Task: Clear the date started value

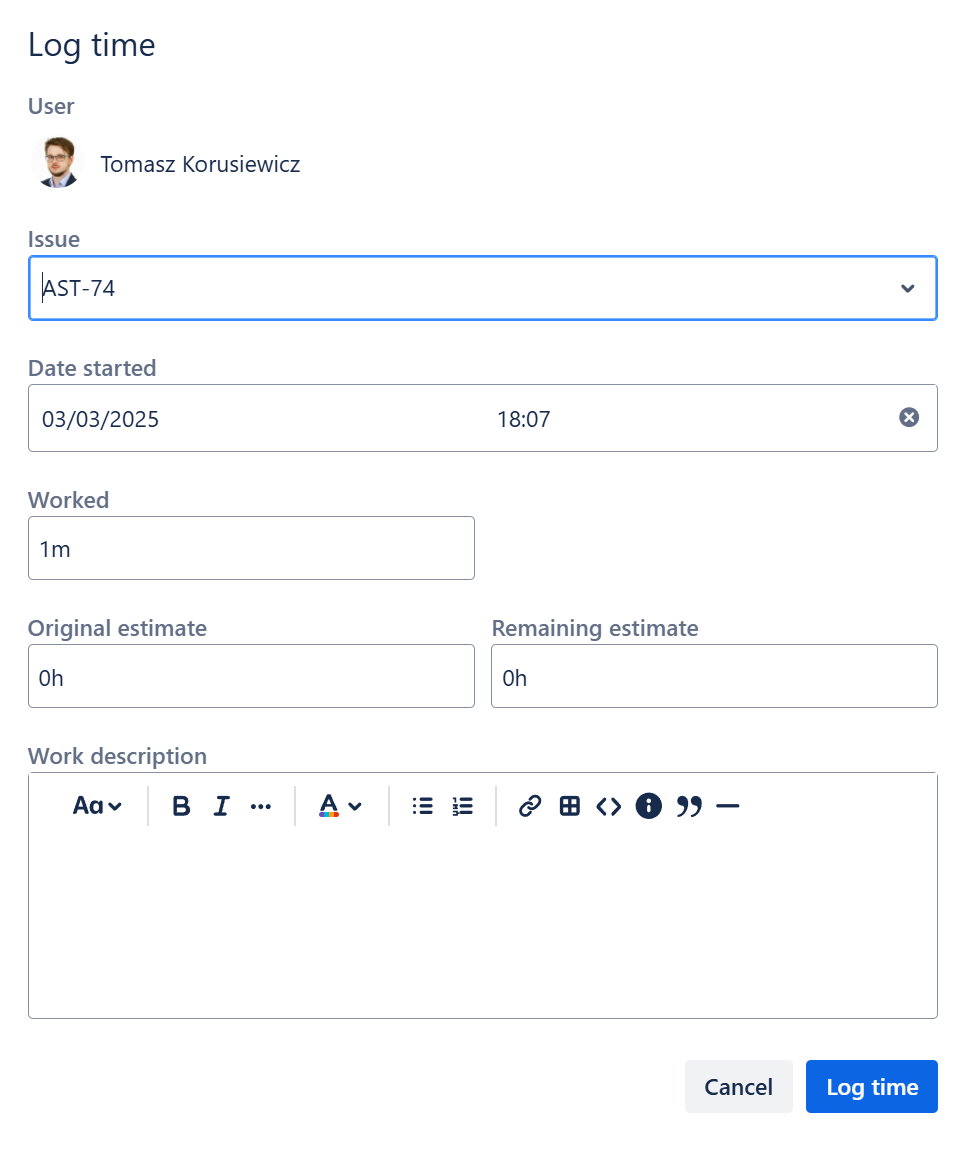Action: click(x=909, y=417)
